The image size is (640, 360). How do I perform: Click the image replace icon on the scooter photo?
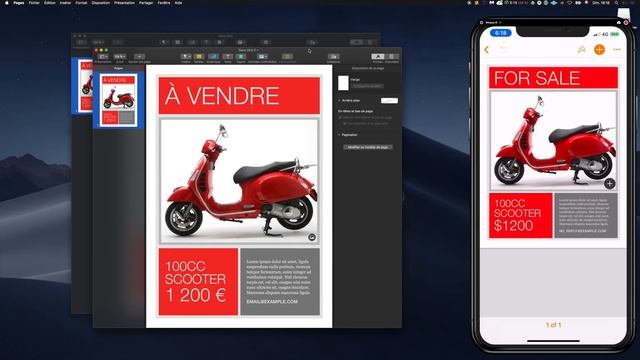click(312, 237)
